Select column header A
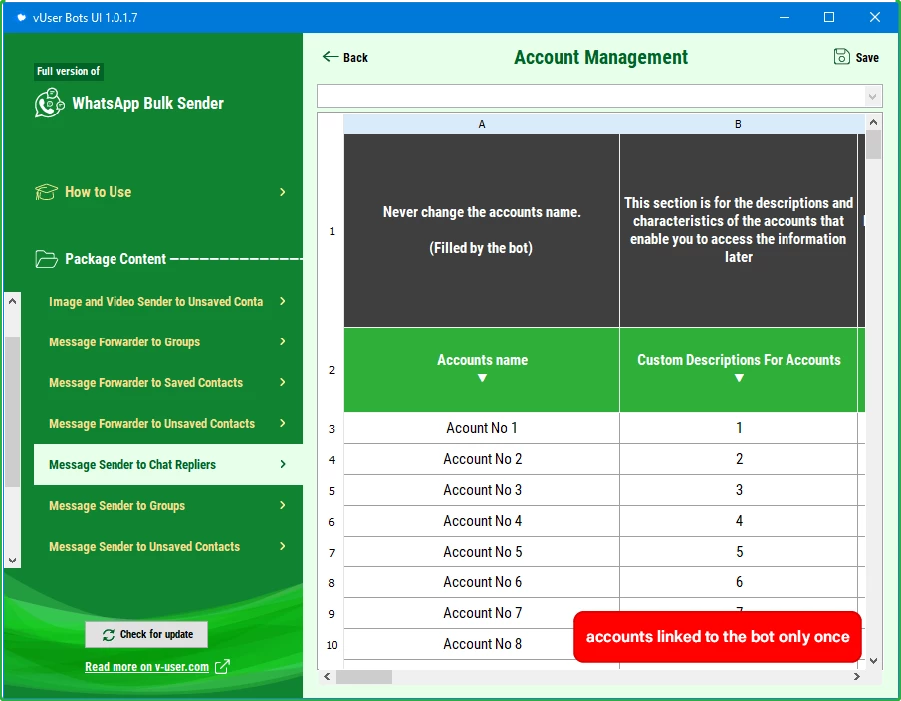The height and width of the screenshot is (701, 901). [482, 124]
